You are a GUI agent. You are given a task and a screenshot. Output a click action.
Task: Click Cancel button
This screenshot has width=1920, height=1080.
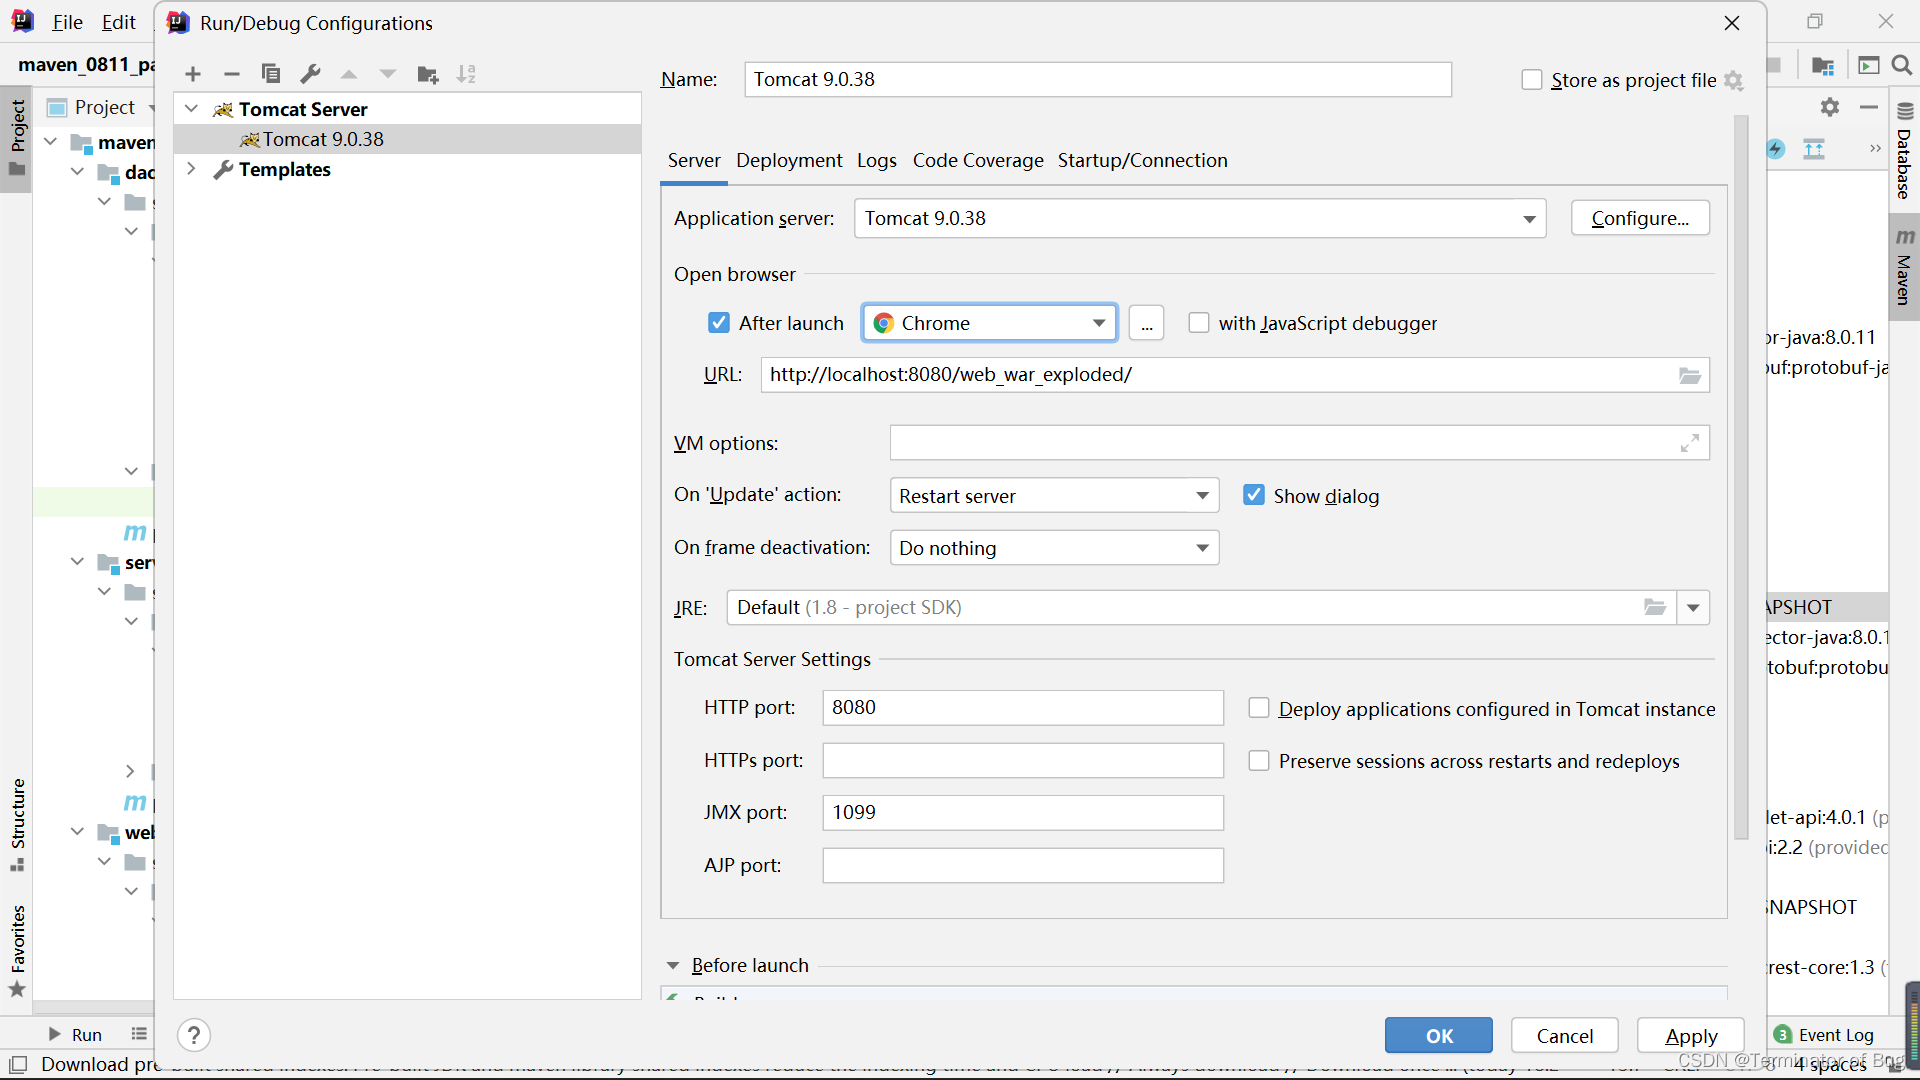pyautogui.click(x=1564, y=1036)
